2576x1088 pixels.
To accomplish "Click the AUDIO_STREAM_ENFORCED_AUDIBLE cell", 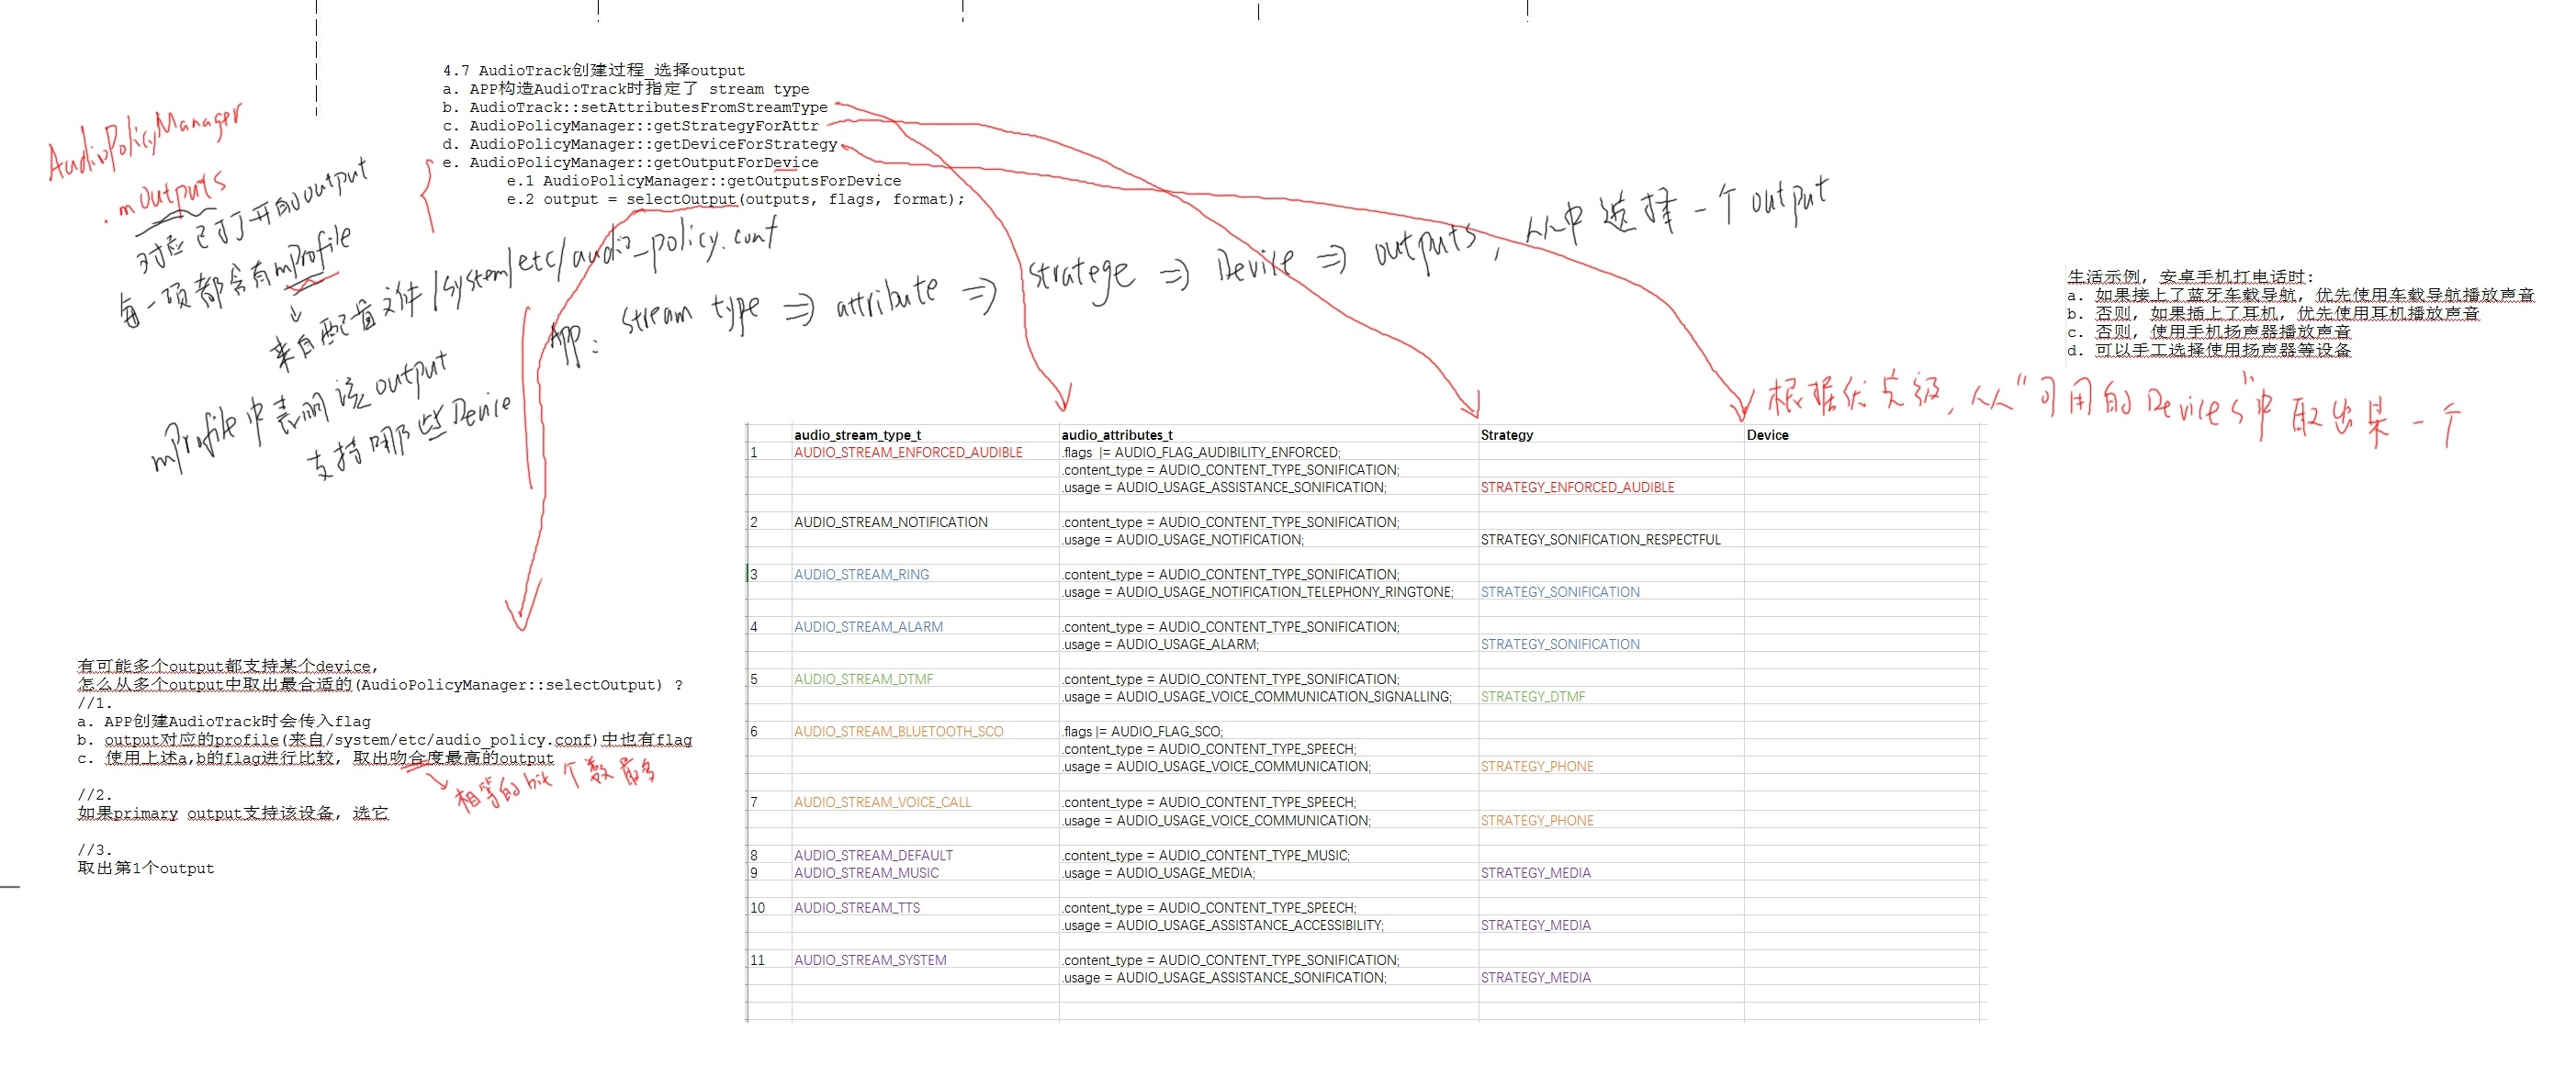I will (x=907, y=453).
